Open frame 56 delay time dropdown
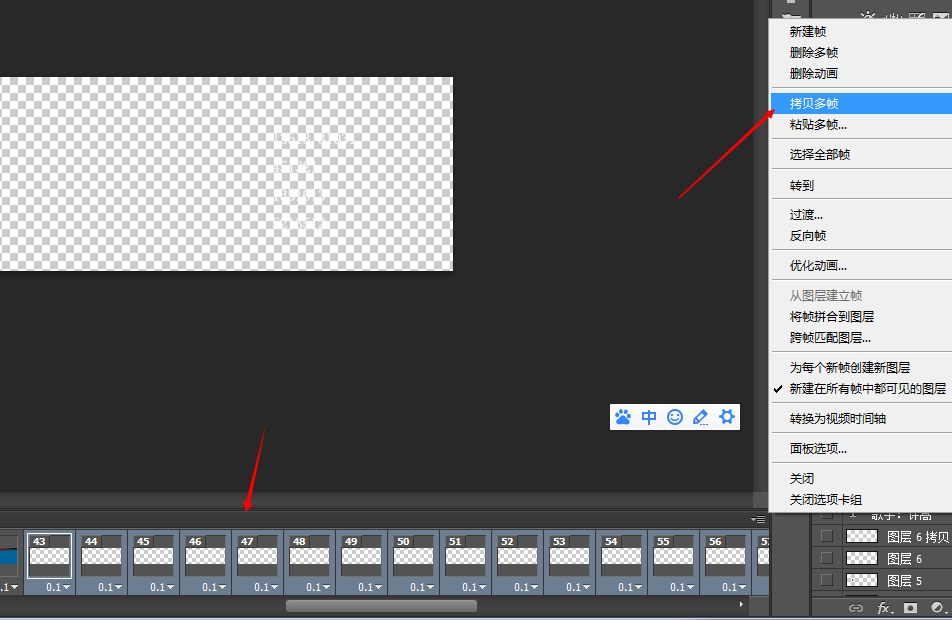The height and width of the screenshot is (620, 952). coord(735,587)
